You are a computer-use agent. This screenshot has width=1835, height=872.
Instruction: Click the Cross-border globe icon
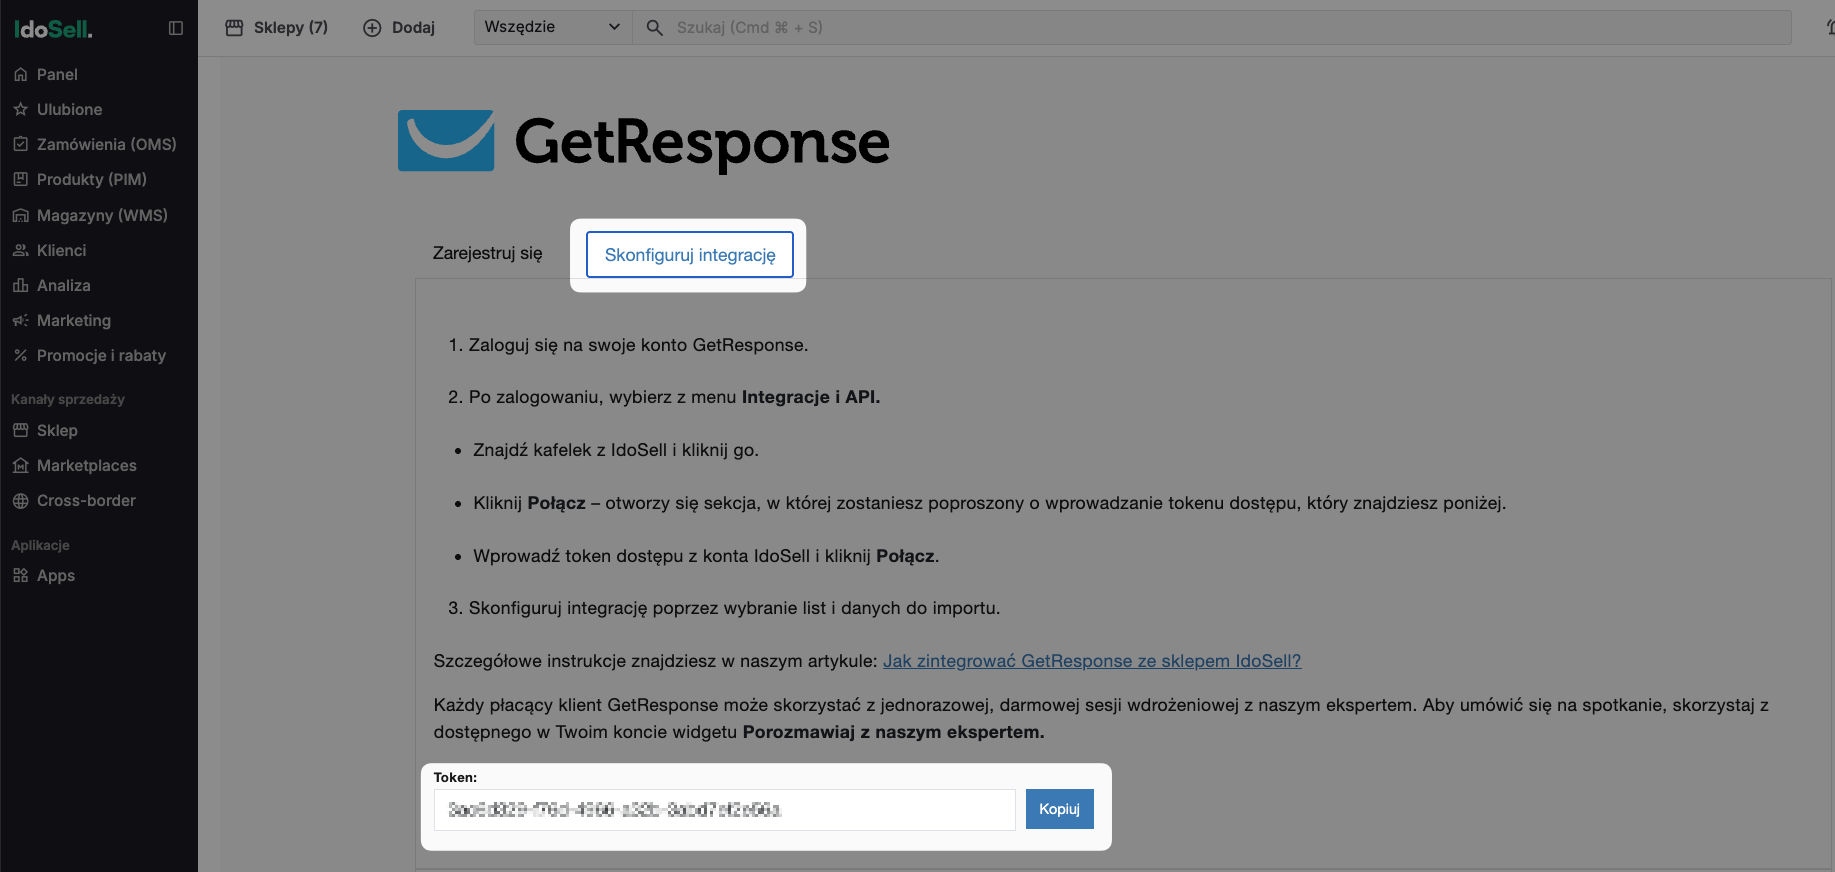20,500
